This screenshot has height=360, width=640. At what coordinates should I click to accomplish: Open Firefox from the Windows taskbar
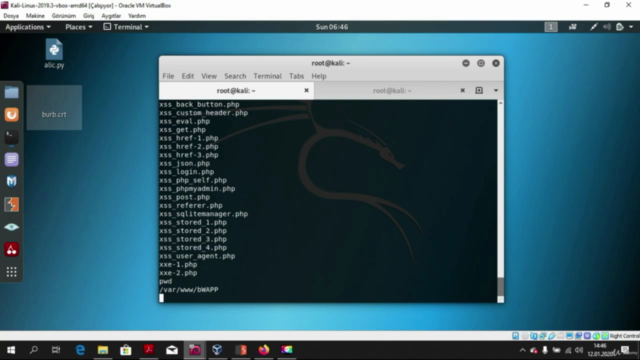pyautogui.click(x=264, y=350)
